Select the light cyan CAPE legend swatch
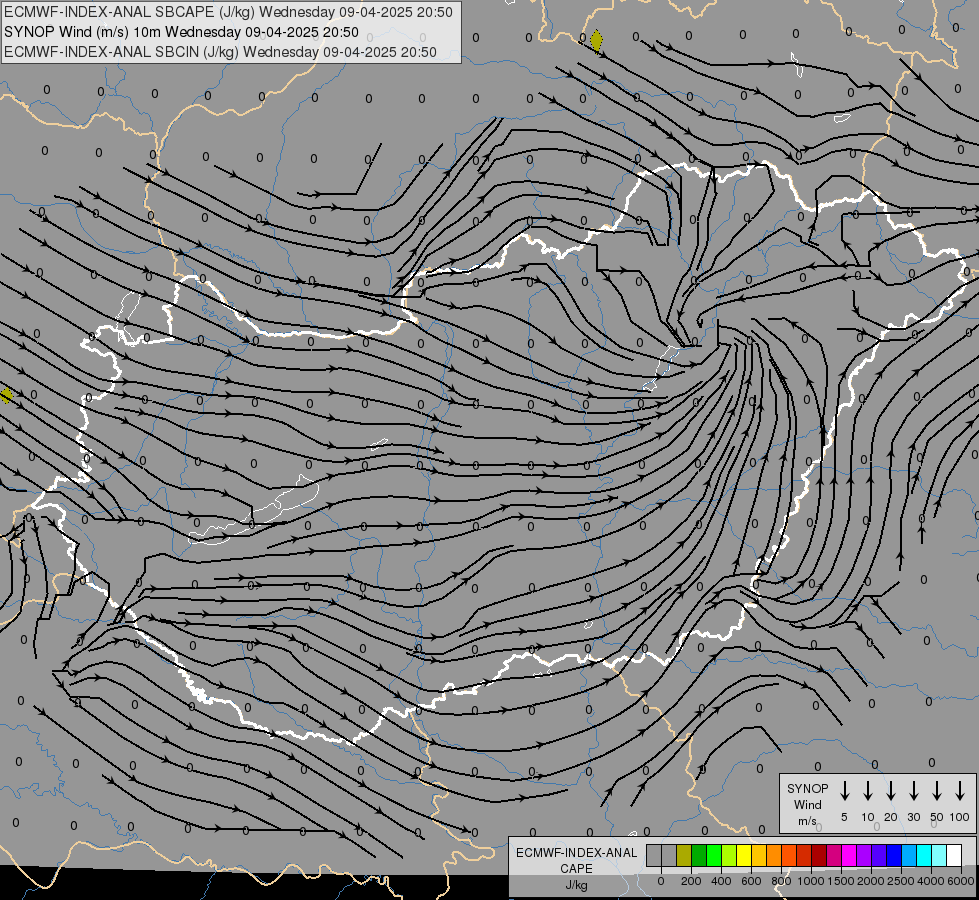 pyautogui.click(x=940, y=855)
